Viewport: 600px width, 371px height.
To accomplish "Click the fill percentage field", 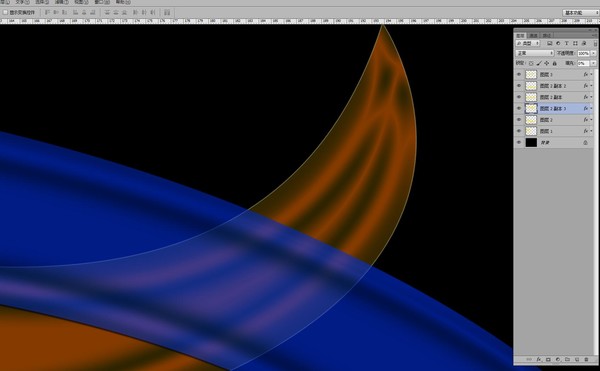I will click(x=583, y=63).
